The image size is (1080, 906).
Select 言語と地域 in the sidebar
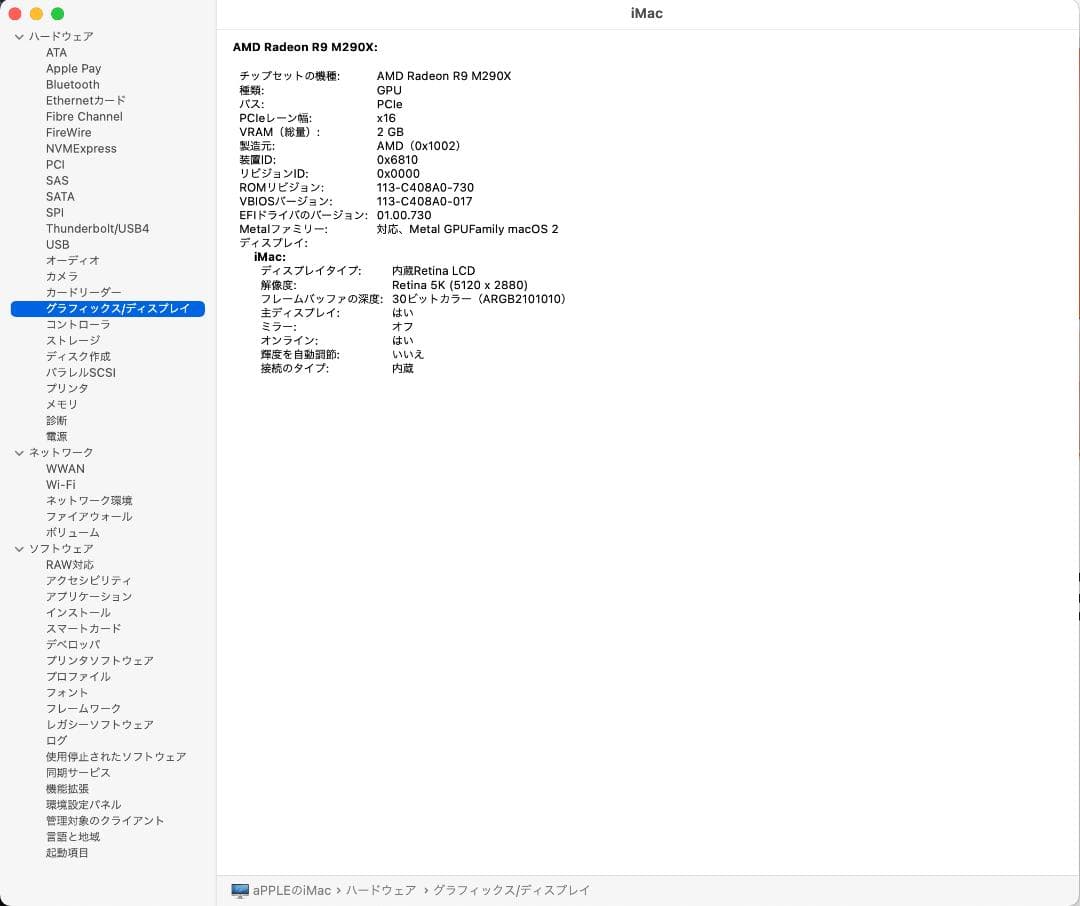pyautogui.click(x=74, y=836)
